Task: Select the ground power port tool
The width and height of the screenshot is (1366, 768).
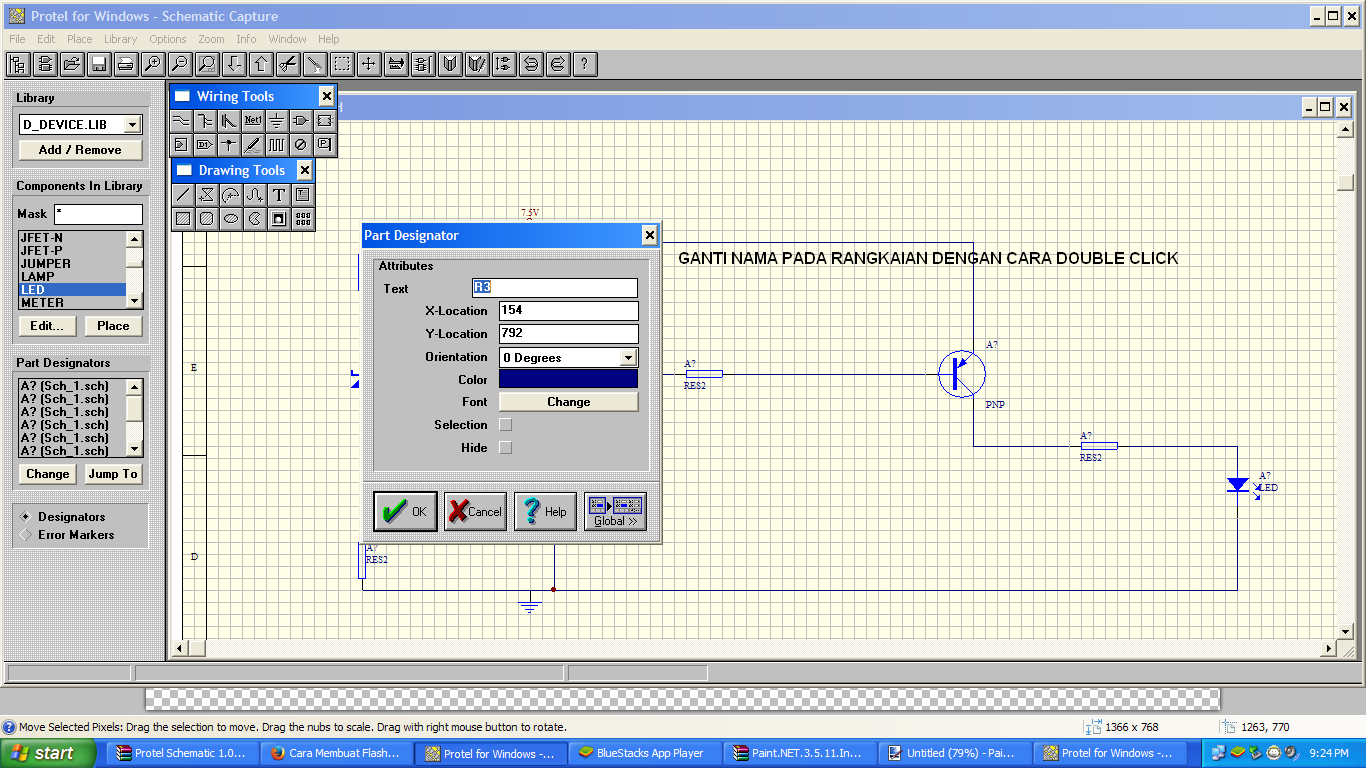Action: [x=277, y=120]
